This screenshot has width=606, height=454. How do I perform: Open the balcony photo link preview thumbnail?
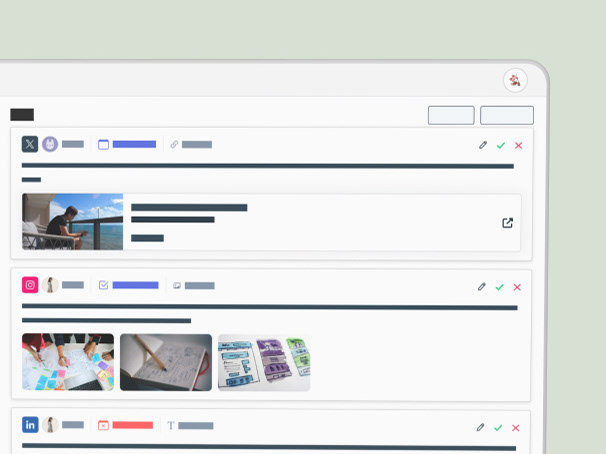pyautogui.click(x=73, y=222)
